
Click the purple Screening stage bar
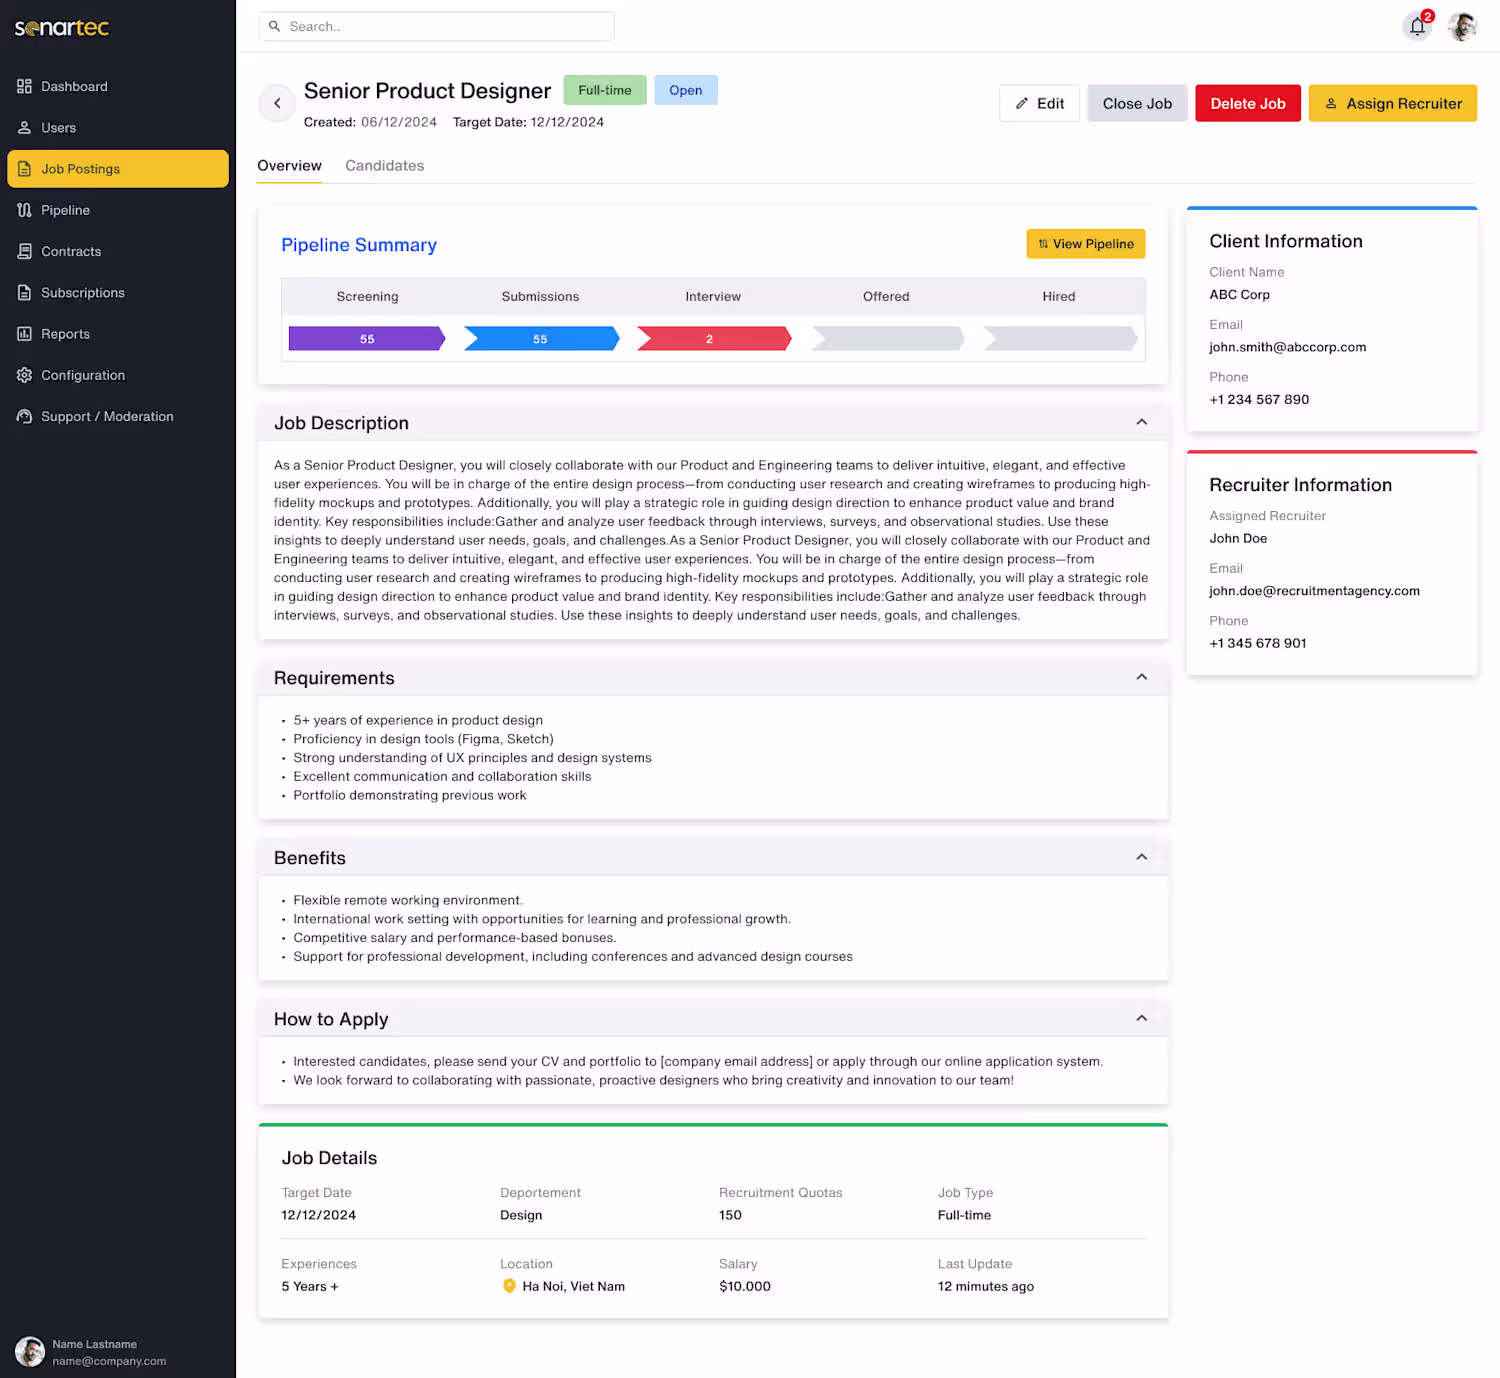tap(367, 339)
